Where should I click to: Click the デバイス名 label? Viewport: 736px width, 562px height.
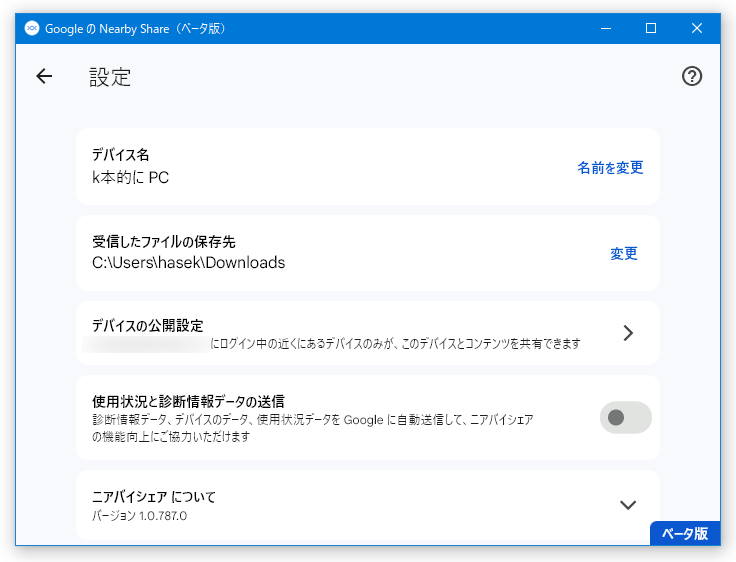[120, 154]
